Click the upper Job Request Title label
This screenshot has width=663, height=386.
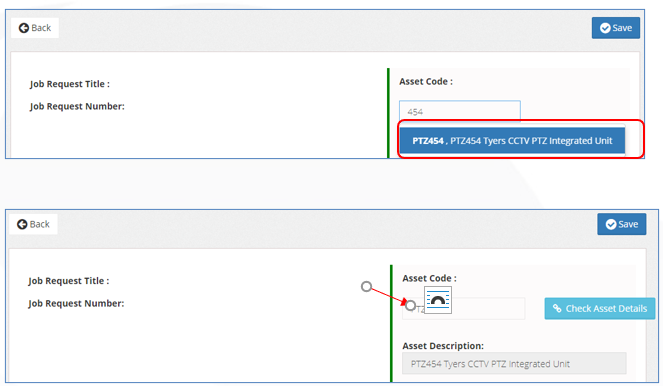pyautogui.click(x=70, y=84)
